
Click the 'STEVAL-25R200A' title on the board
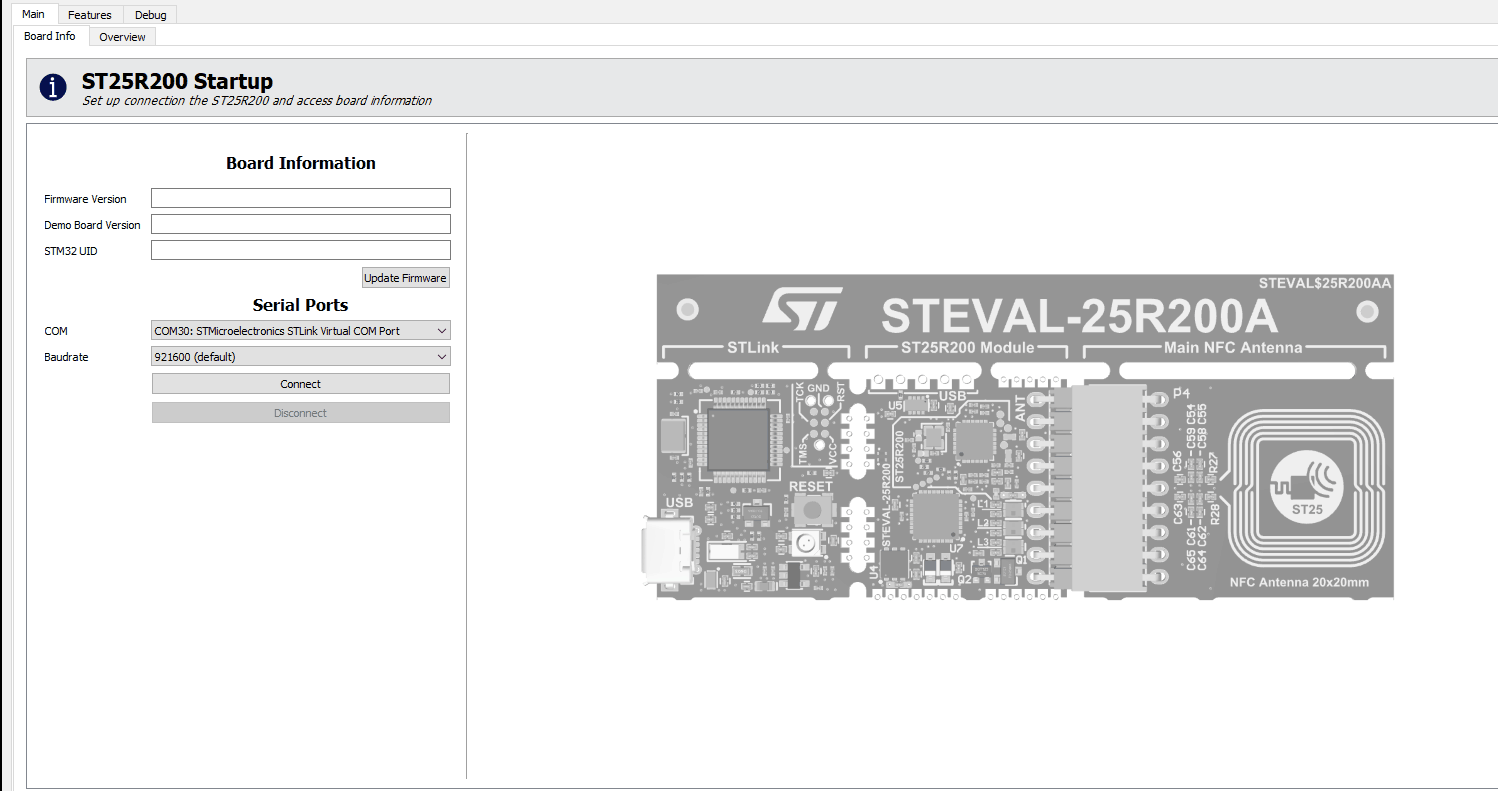click(1080, 316)
